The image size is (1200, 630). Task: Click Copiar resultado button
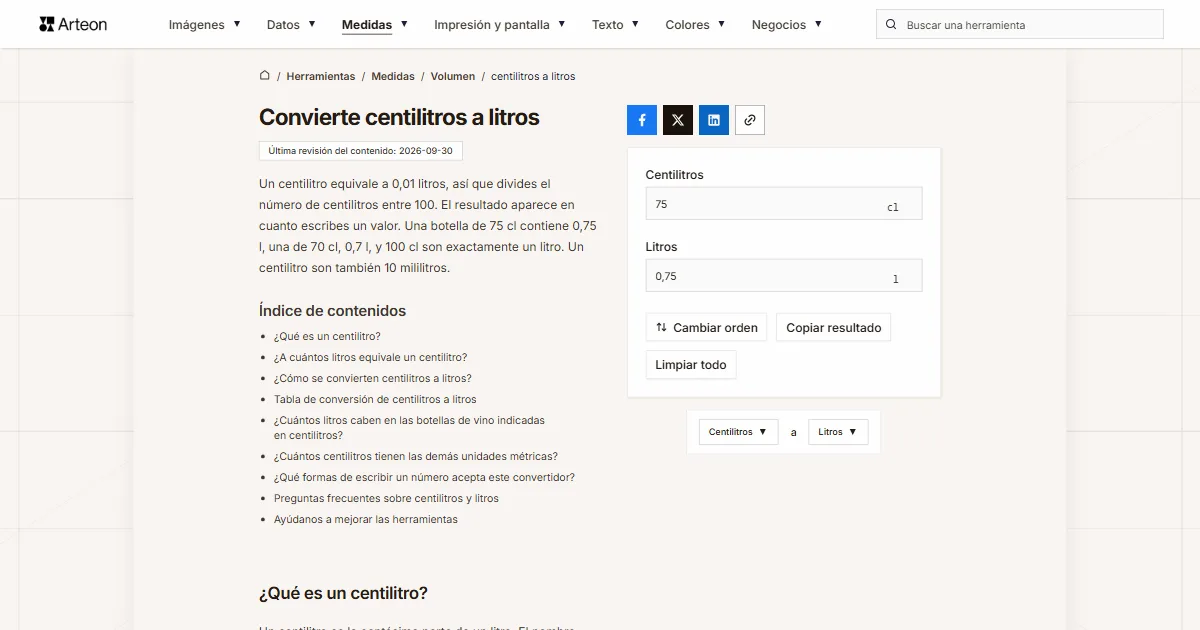[834, 327]
